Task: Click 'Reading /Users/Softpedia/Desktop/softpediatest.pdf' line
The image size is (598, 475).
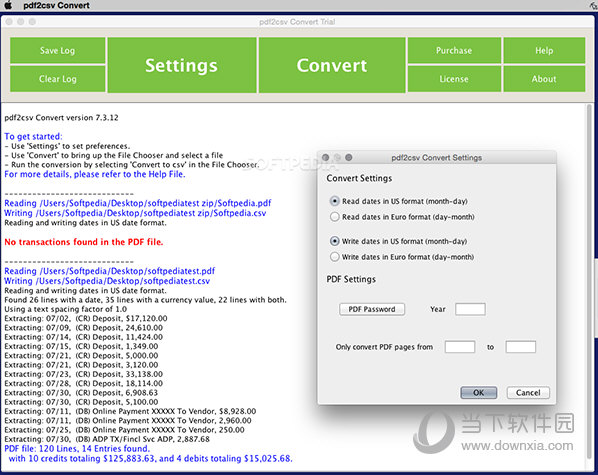Action: (109, 271)
